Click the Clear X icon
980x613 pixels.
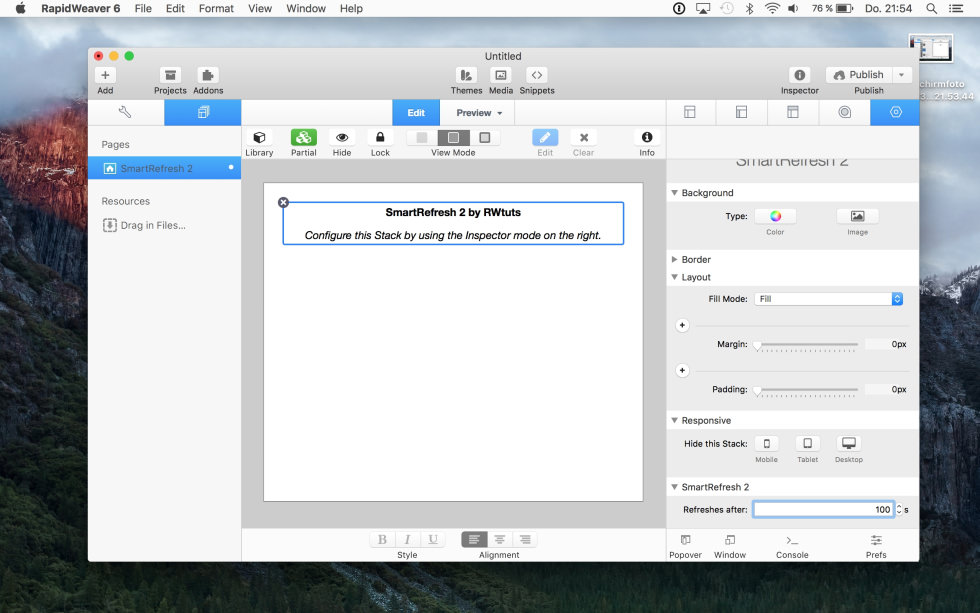(x=584, y=137)
